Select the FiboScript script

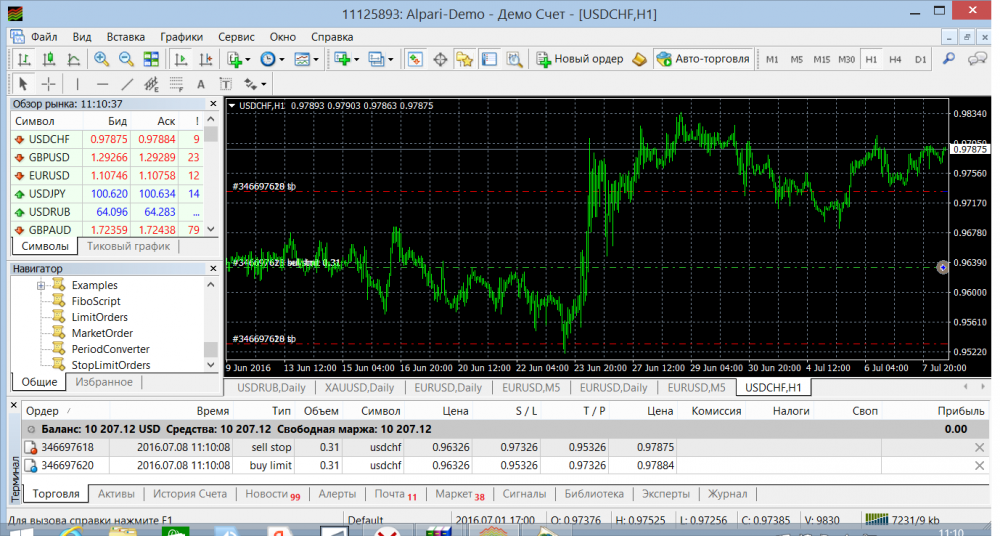[96, 301]
